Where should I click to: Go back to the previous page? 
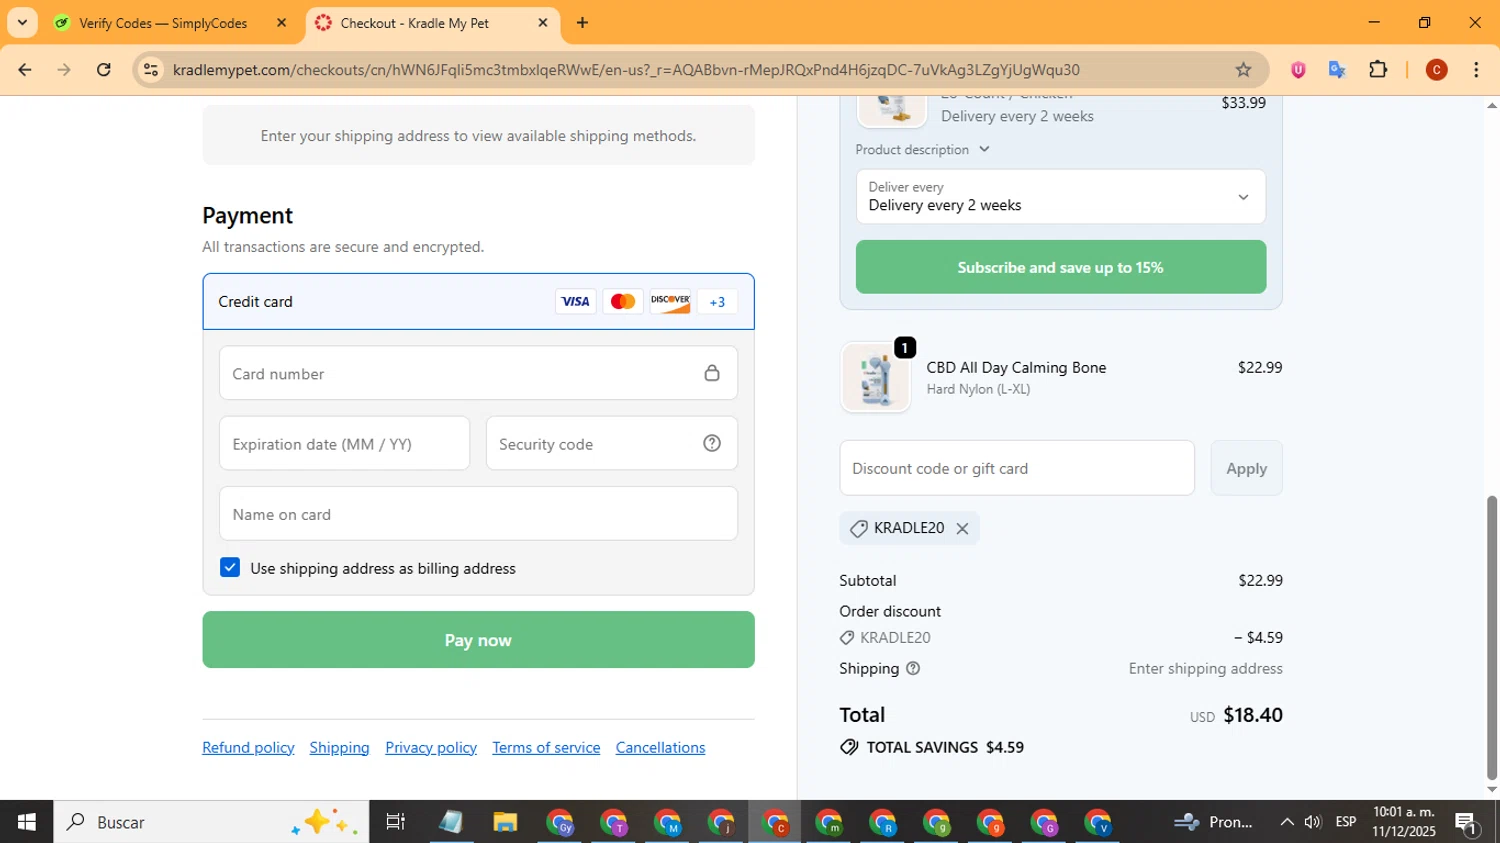[x=25, y=69]
